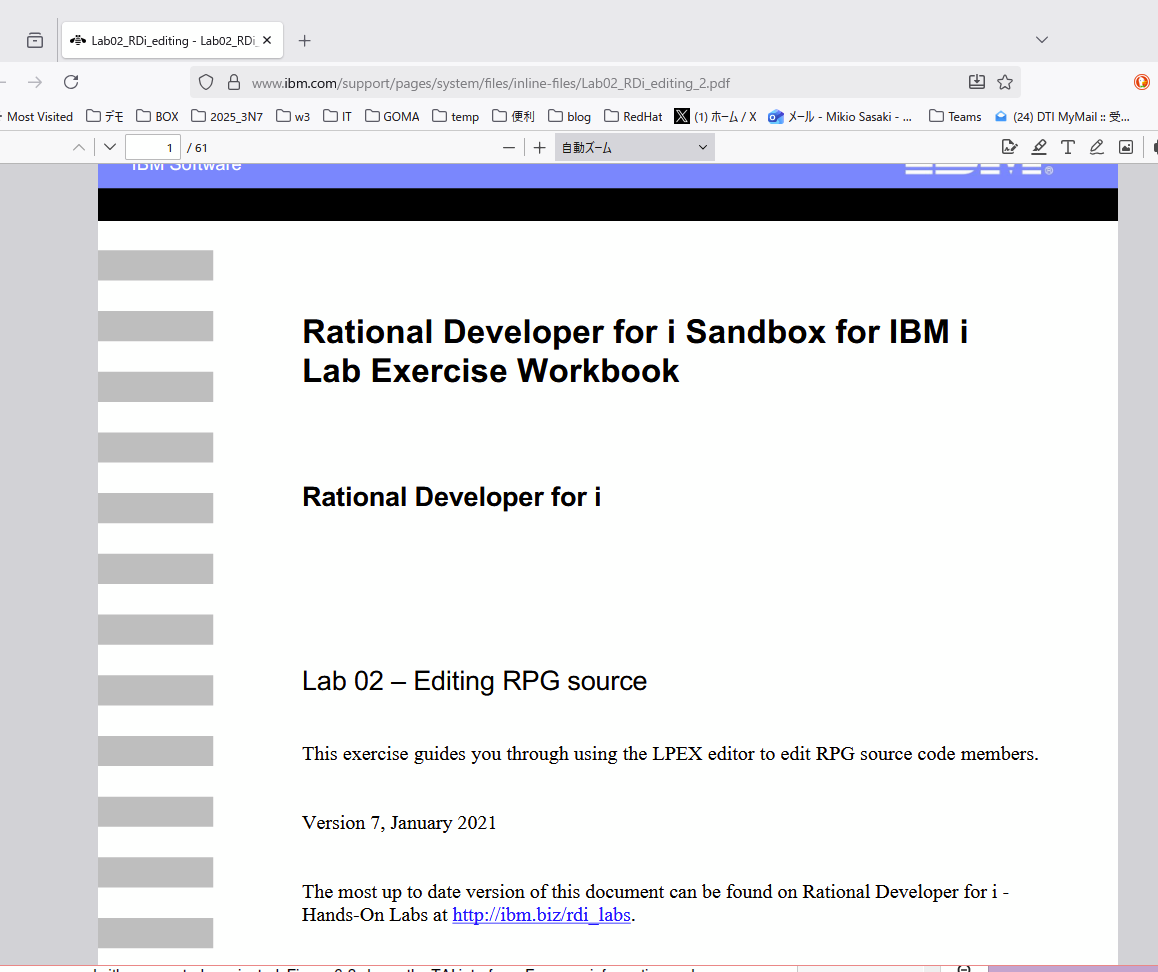Open the DuckDuckGo extension icon
The height and width of the screenshot is (972, 1158).
point(1141,82)
